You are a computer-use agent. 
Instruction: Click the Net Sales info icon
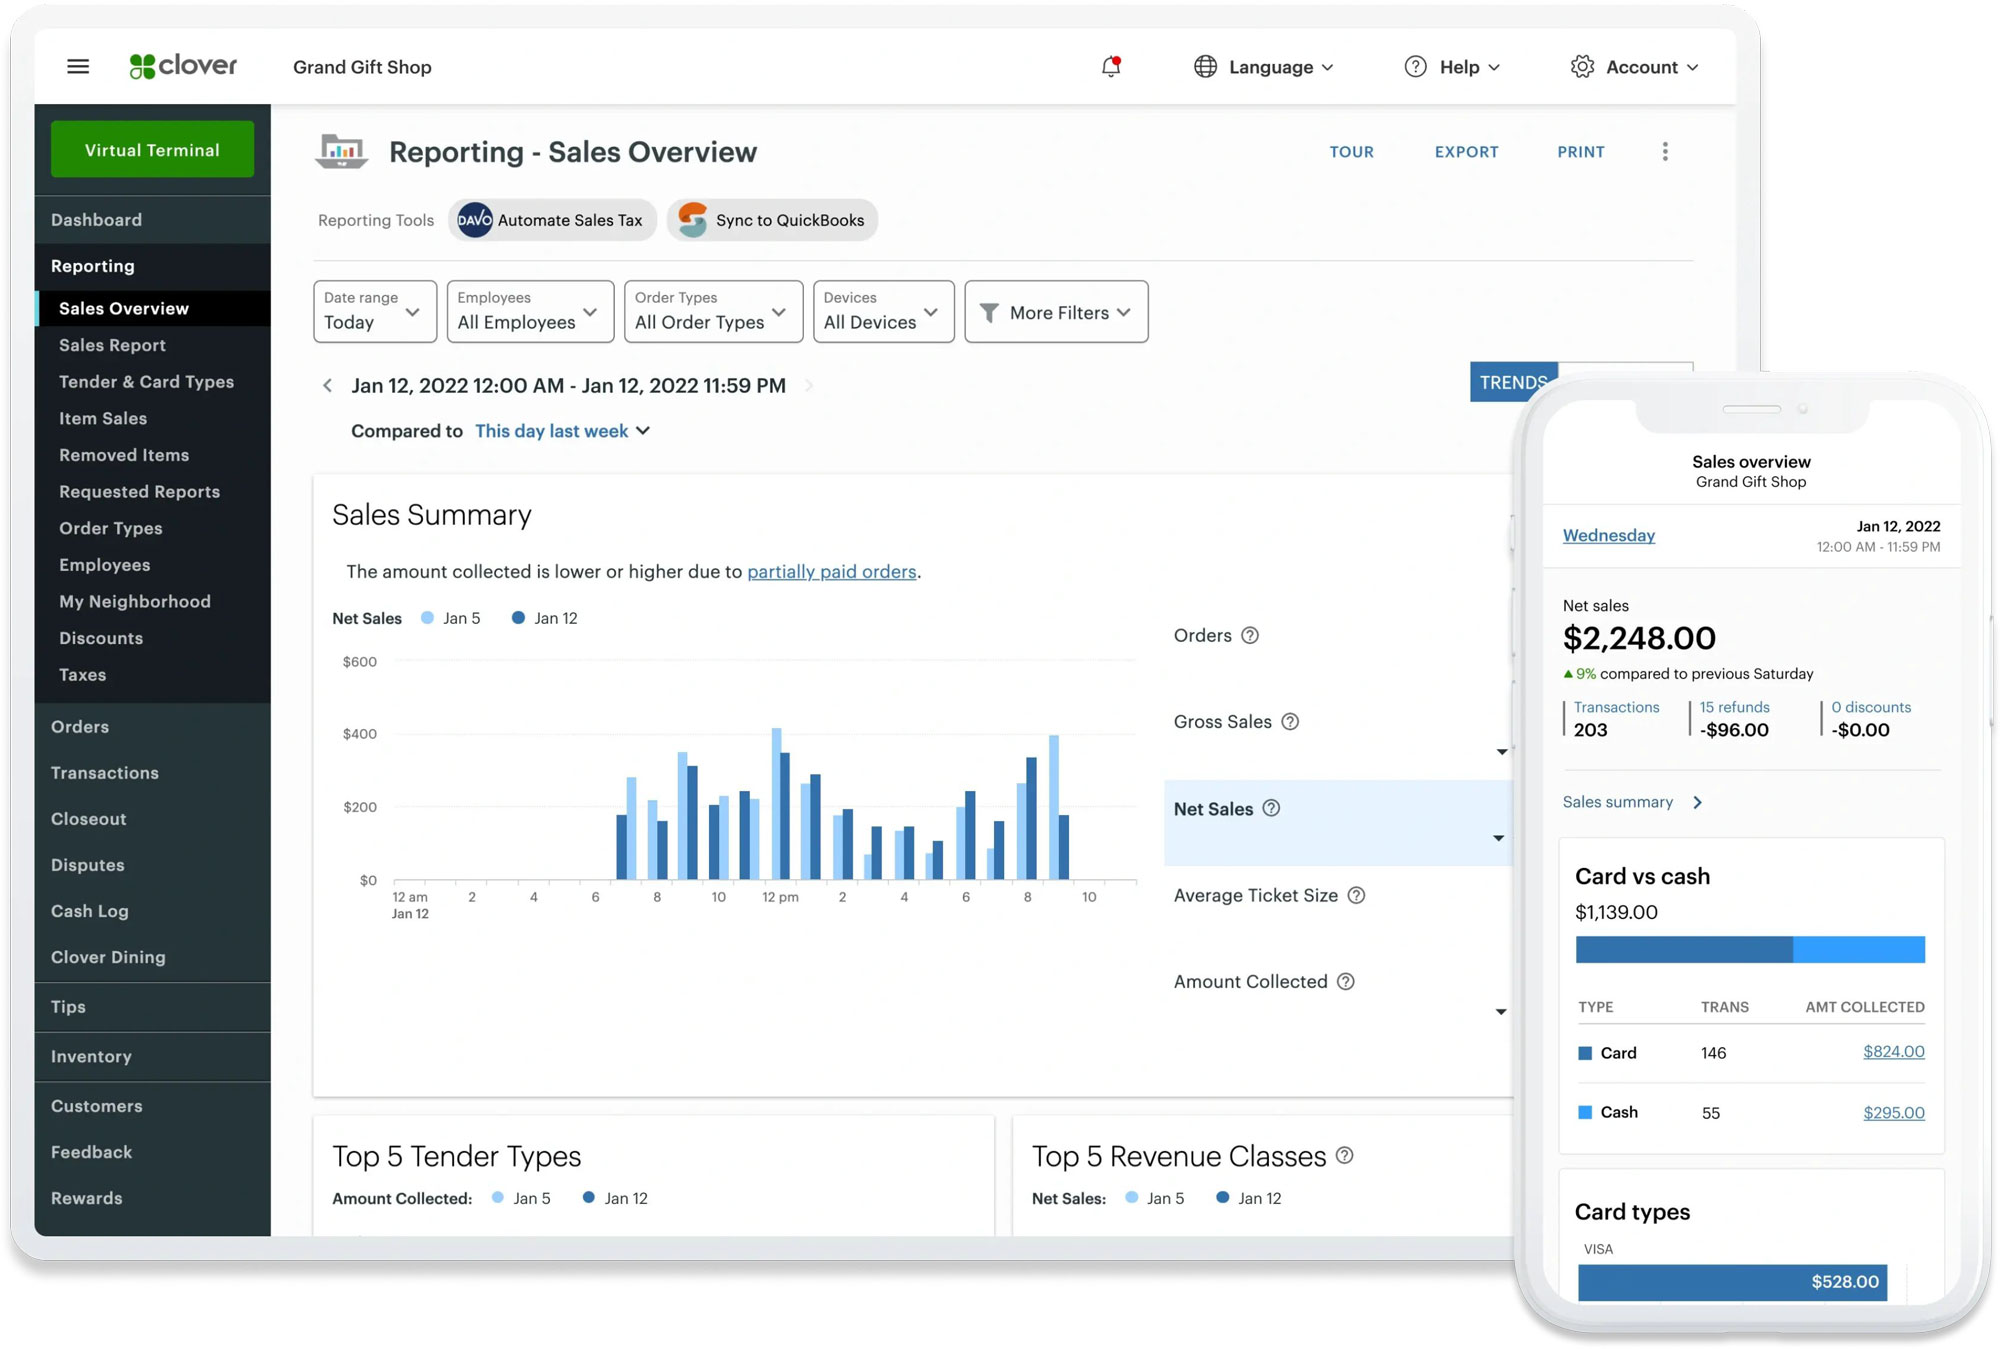[1271, 809]
